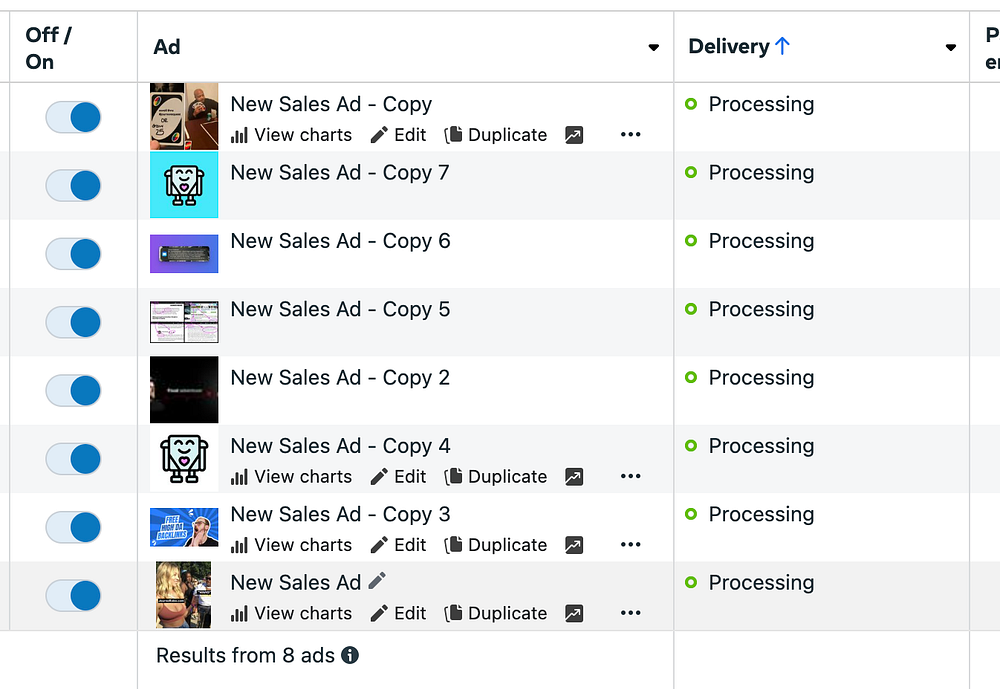Open thumbnail of New Sales Ad - Copy 6
The width and height of the screenshot is (1000, 689).
[184, 254]
